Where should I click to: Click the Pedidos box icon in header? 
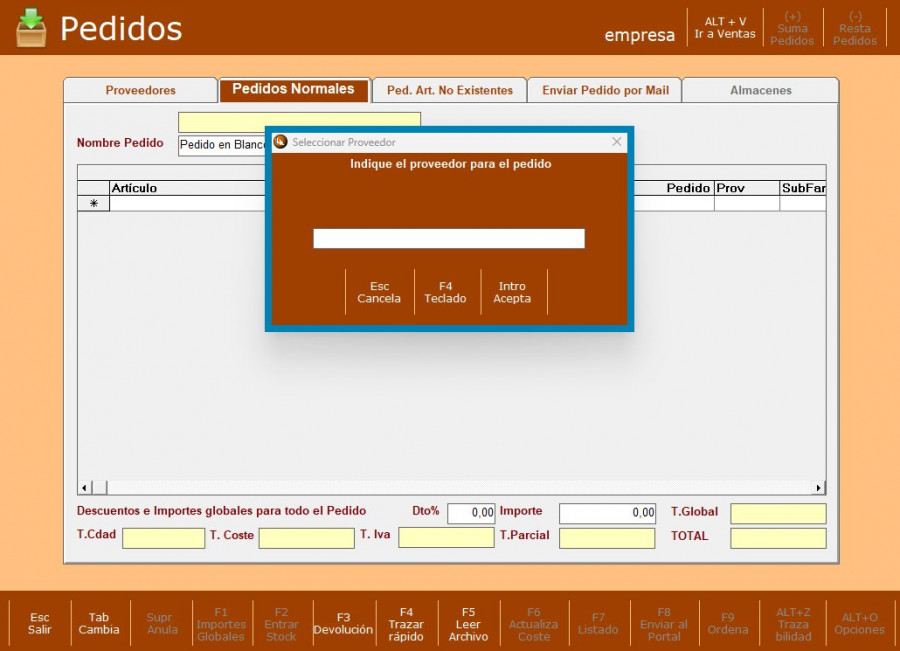click(x=31, y=27)
